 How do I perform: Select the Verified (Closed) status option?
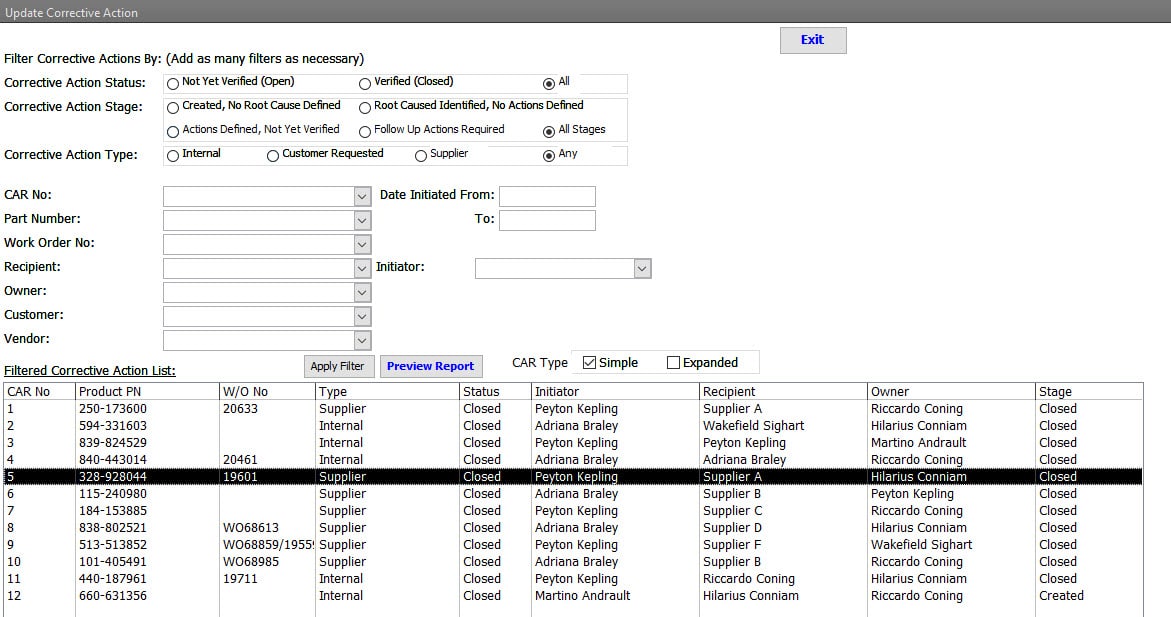point(364,84)
